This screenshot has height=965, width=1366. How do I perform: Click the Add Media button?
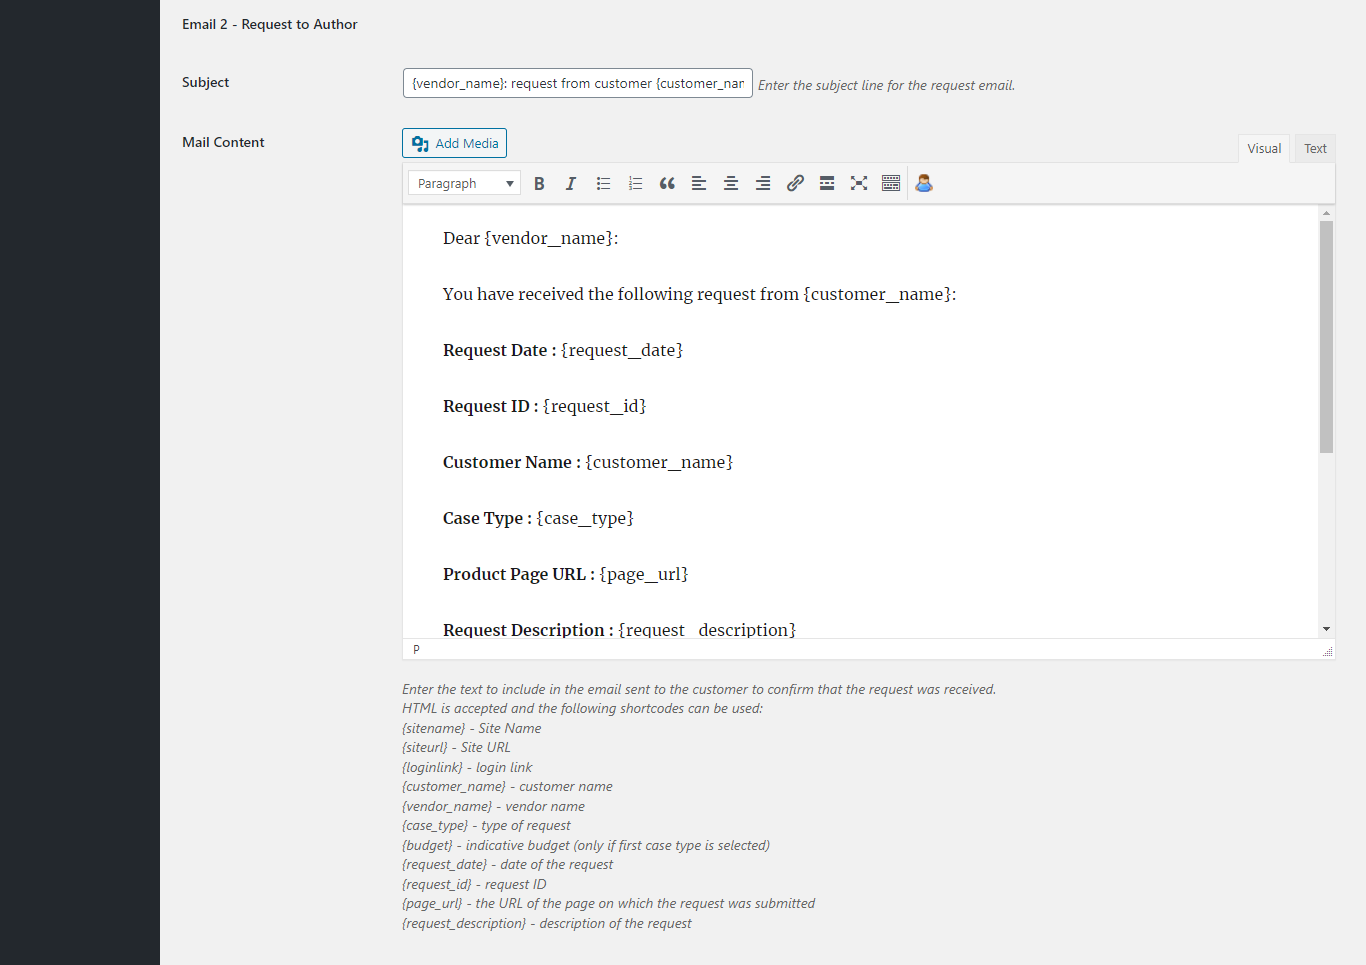point(455,143)
